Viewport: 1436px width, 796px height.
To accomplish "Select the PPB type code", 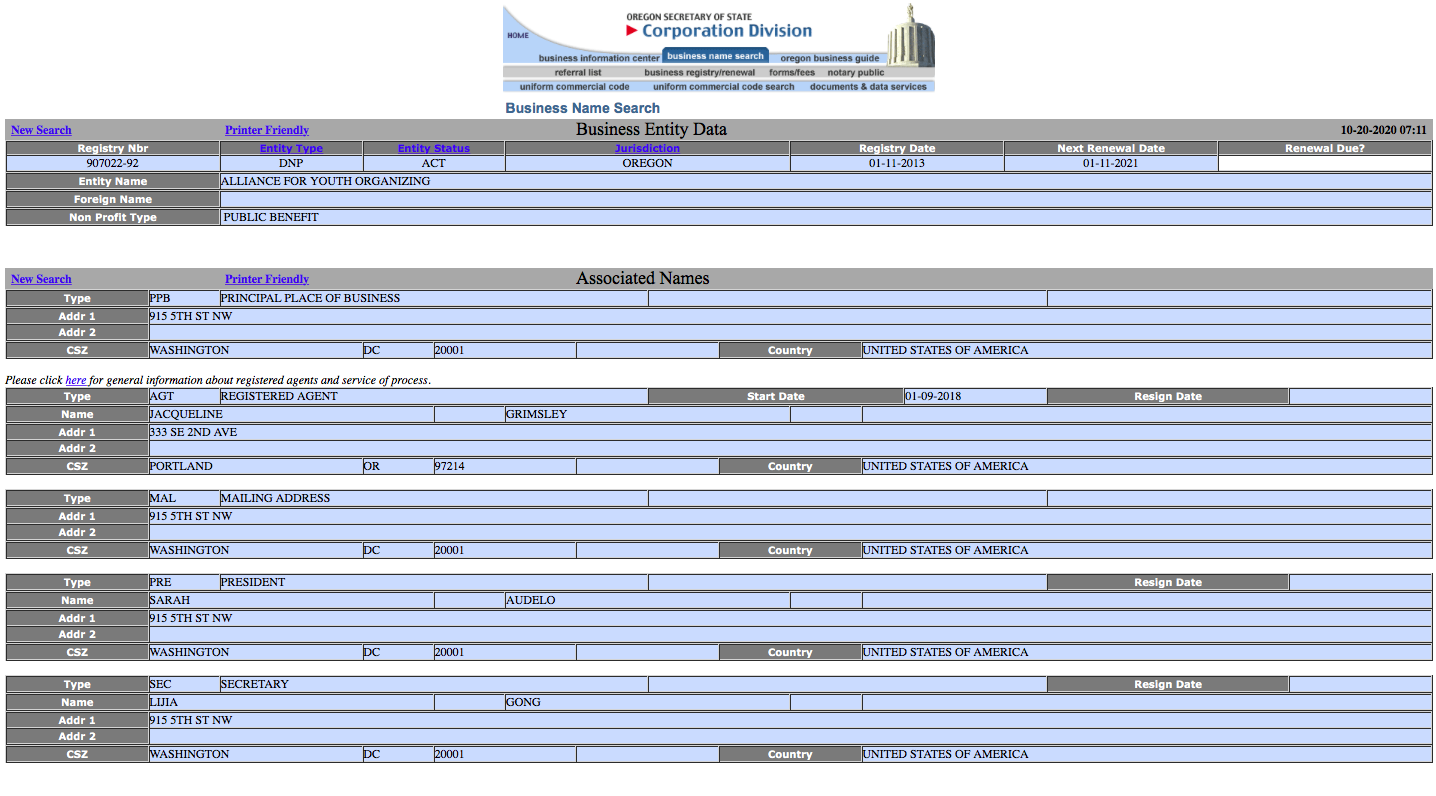I will click(160, 298).
